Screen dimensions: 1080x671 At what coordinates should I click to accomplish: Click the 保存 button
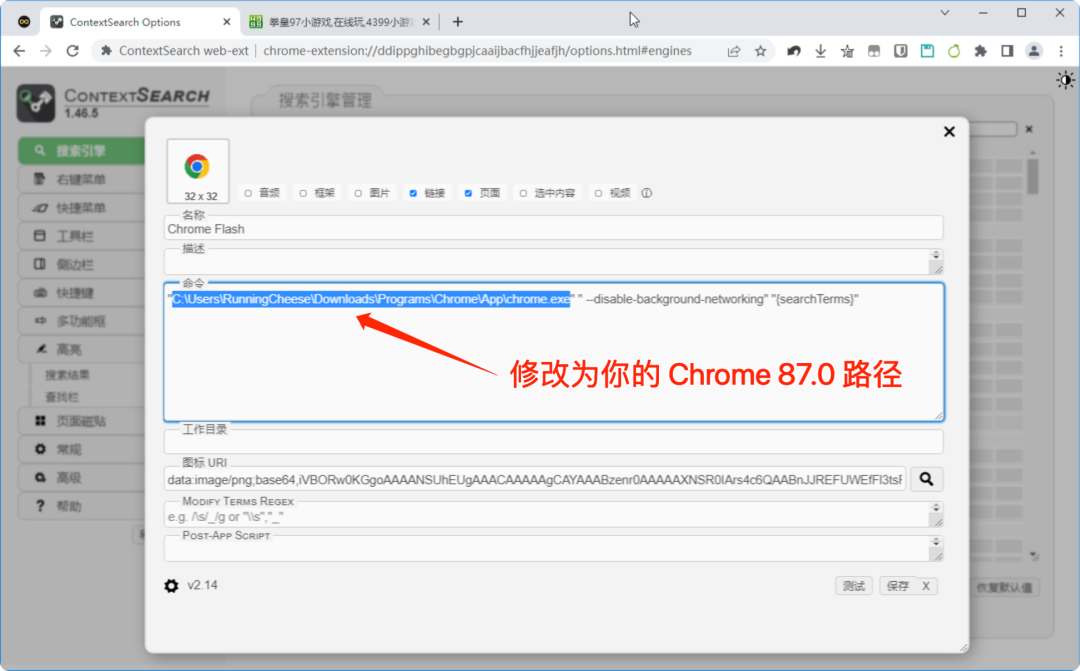pos(897,586)
